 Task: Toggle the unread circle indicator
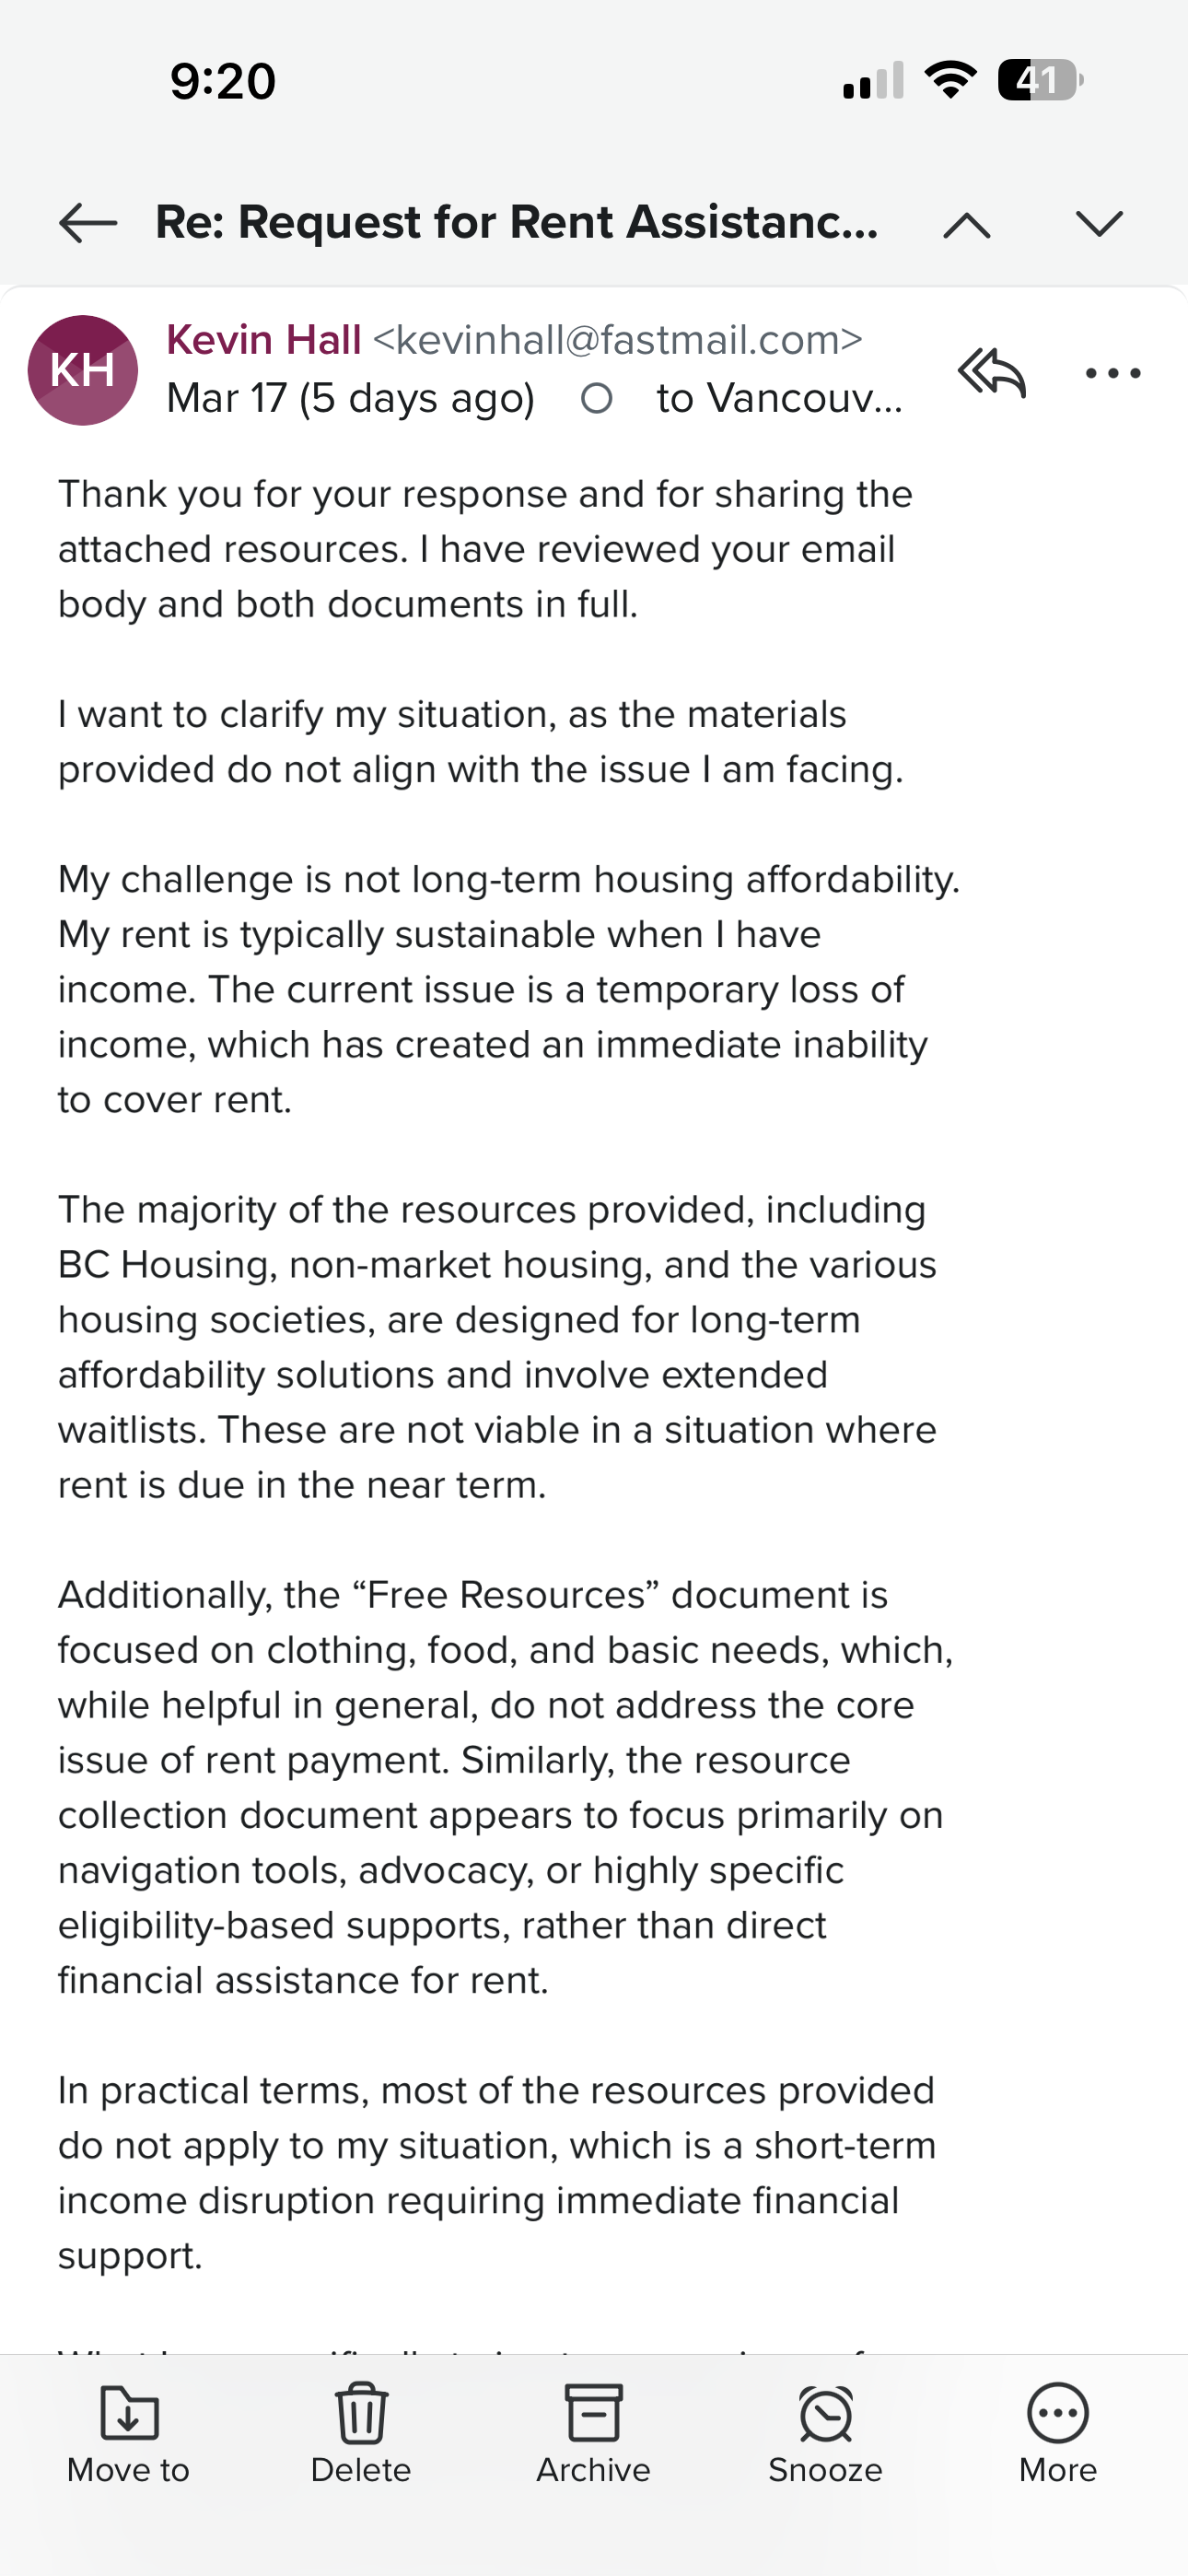pyautogui.click(x=597, y=399)
